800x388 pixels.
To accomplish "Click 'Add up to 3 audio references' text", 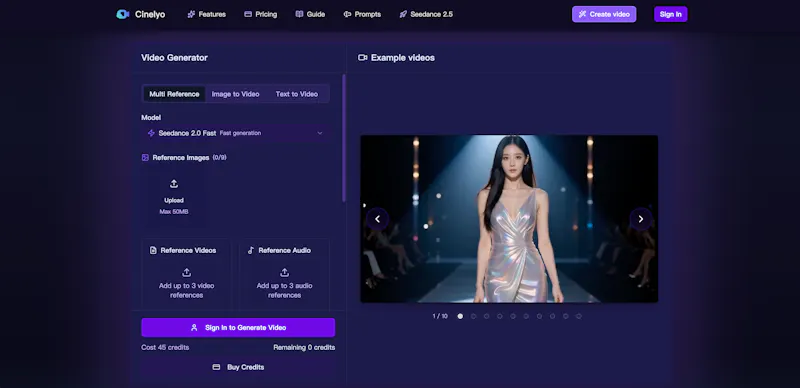I will coord(285,290).
